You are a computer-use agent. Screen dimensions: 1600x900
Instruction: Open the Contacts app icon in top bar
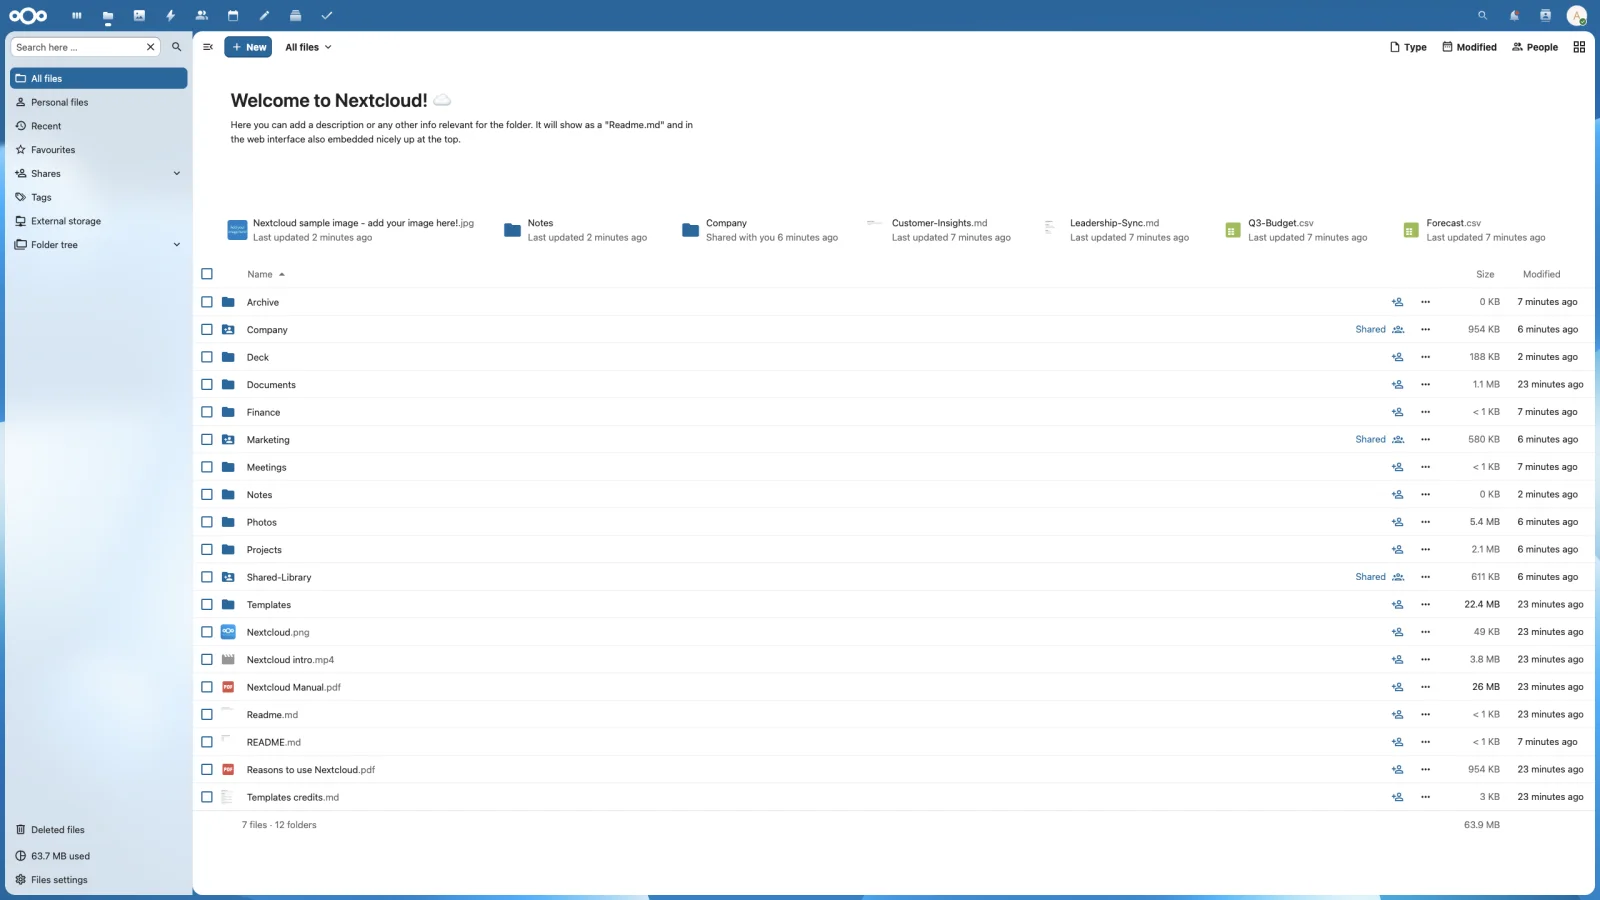click(x=202, y=16)
